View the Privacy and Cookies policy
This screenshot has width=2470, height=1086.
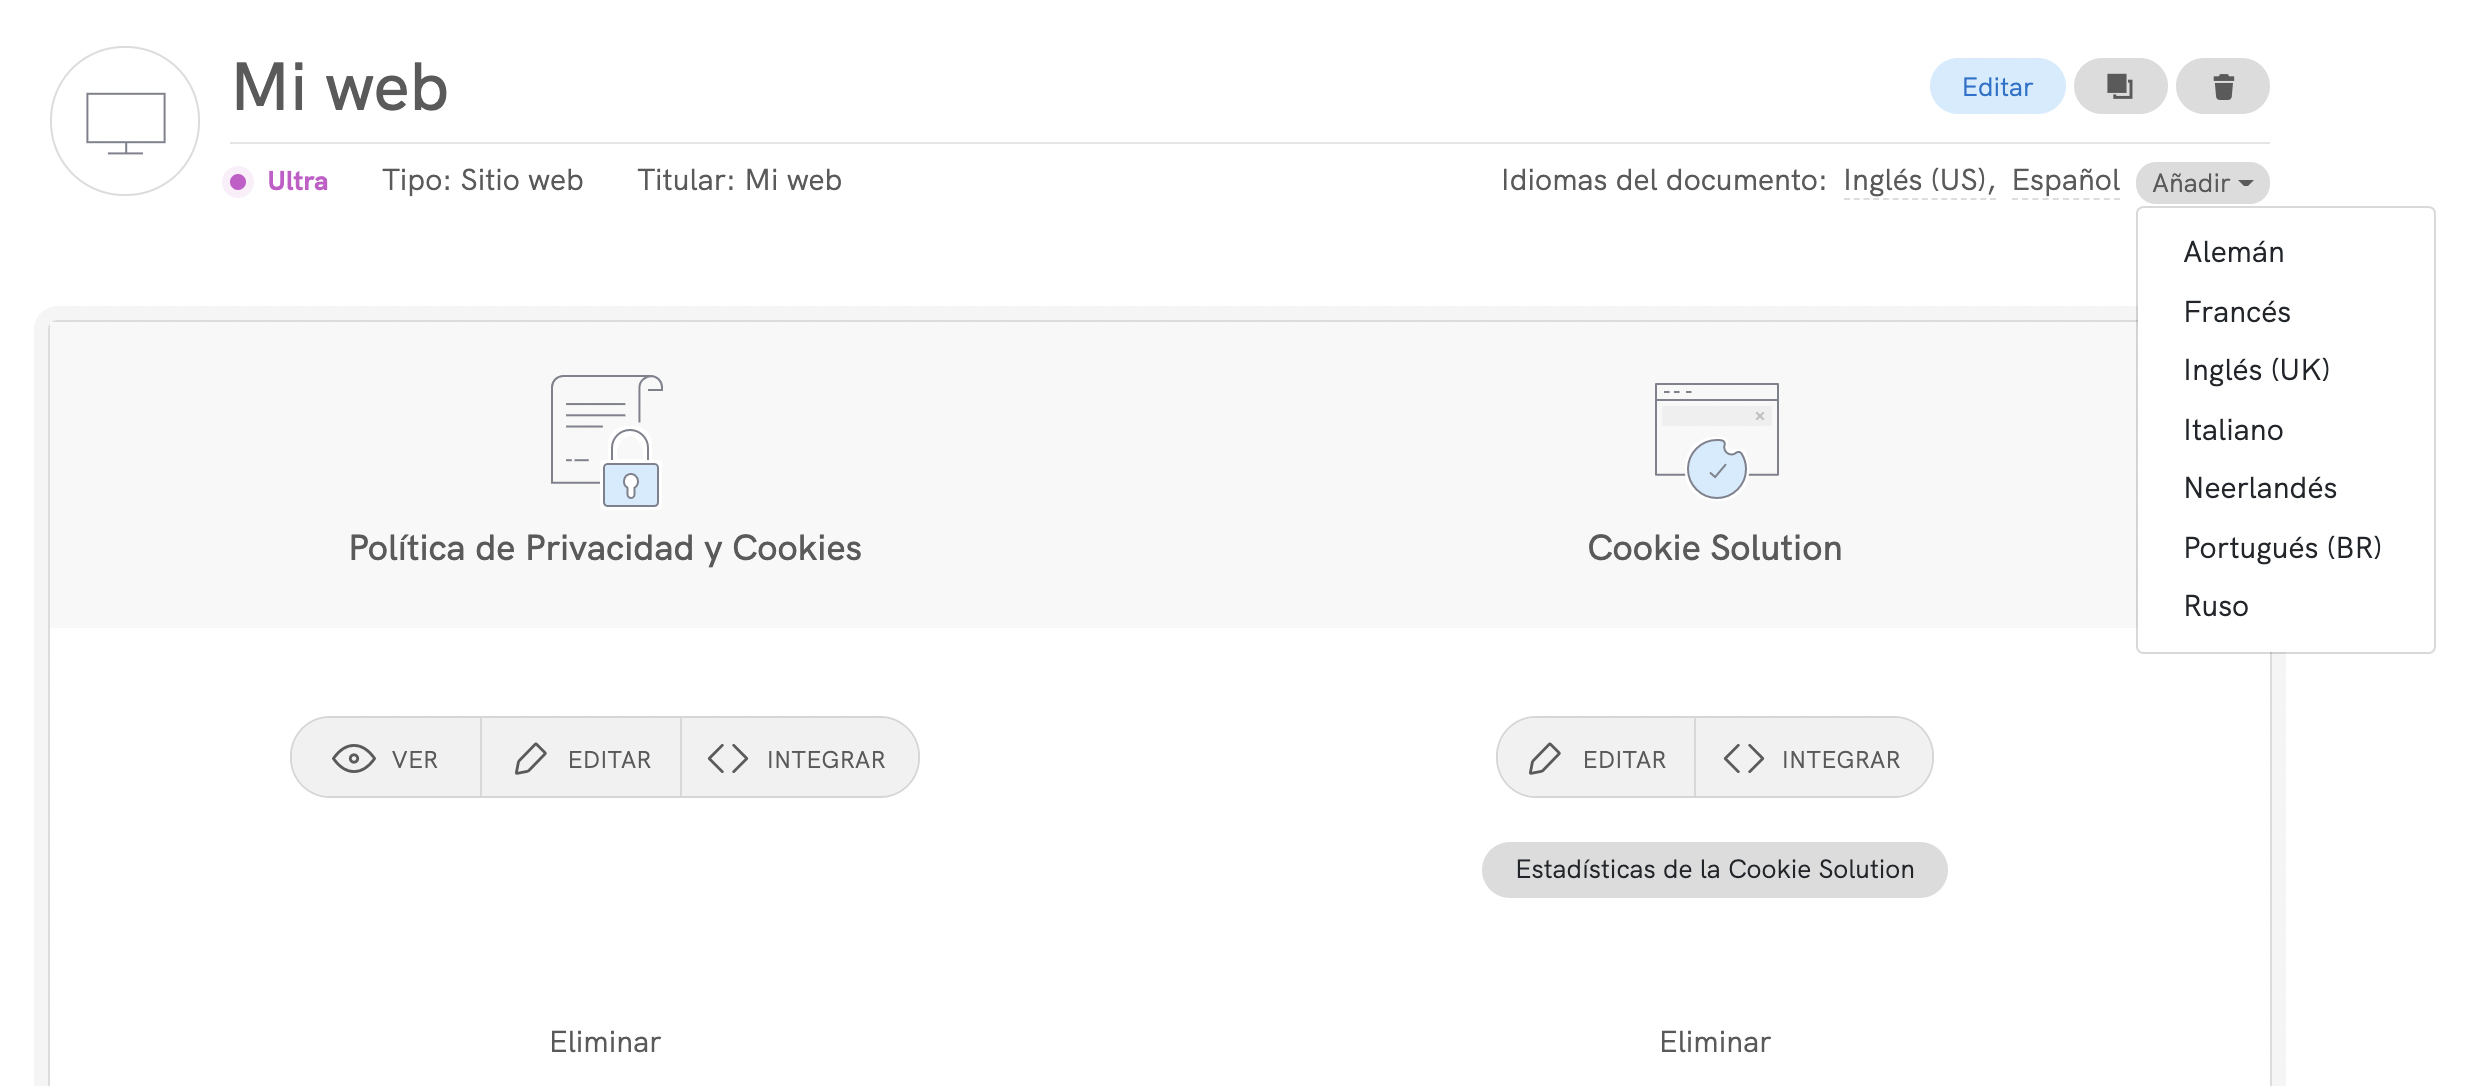(386, 758)
